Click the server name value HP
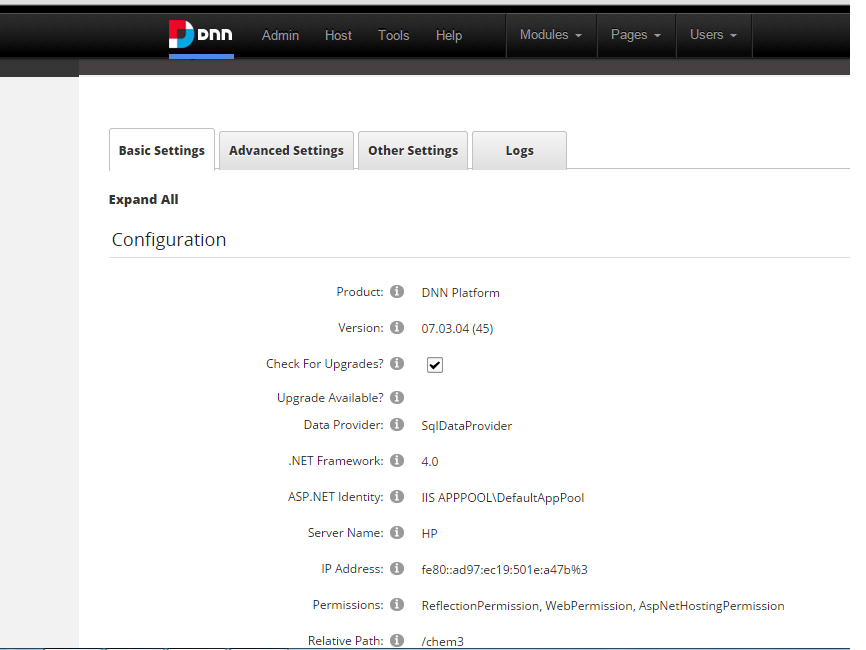This screenshot has width=866, height=650. click(x=429, y=533)
